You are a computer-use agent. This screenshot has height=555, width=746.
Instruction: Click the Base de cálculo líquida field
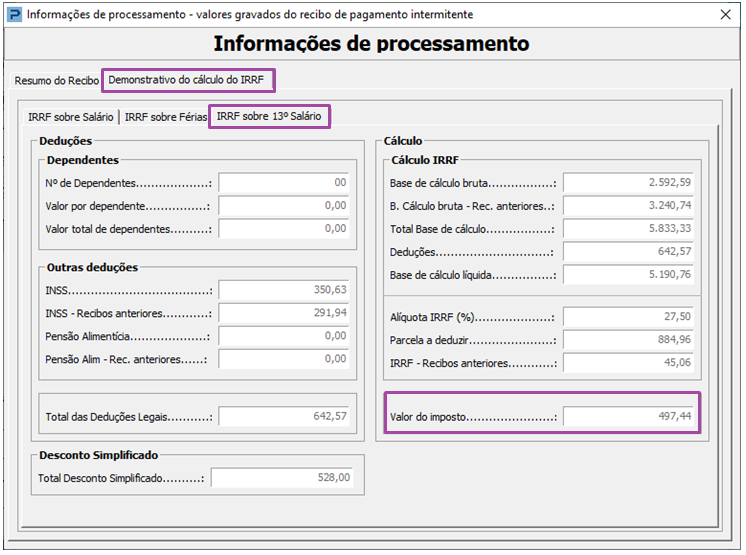click(x=628, y=275)
